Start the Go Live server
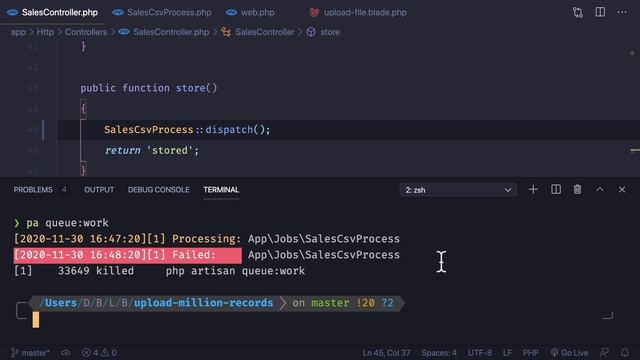This screenshot has width=640, height=360. point(569,353)
